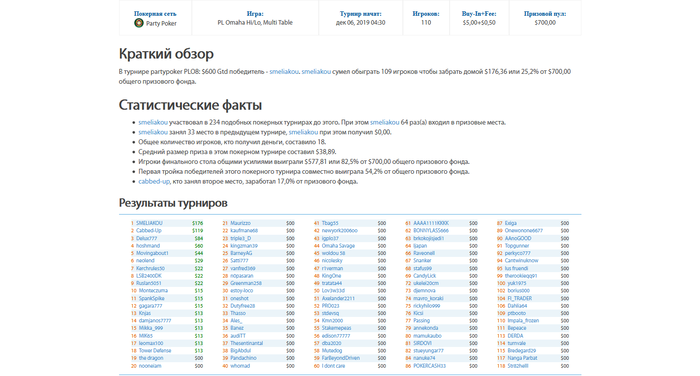Open n0pasaran player link
700x376 pixels.
242,276
